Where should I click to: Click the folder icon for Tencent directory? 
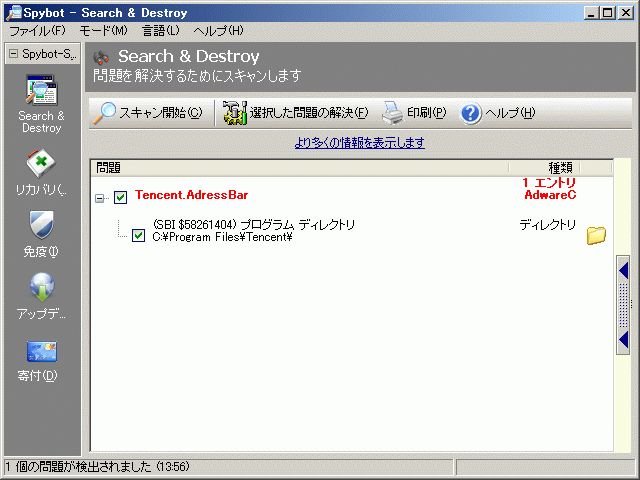coord(596,235)
